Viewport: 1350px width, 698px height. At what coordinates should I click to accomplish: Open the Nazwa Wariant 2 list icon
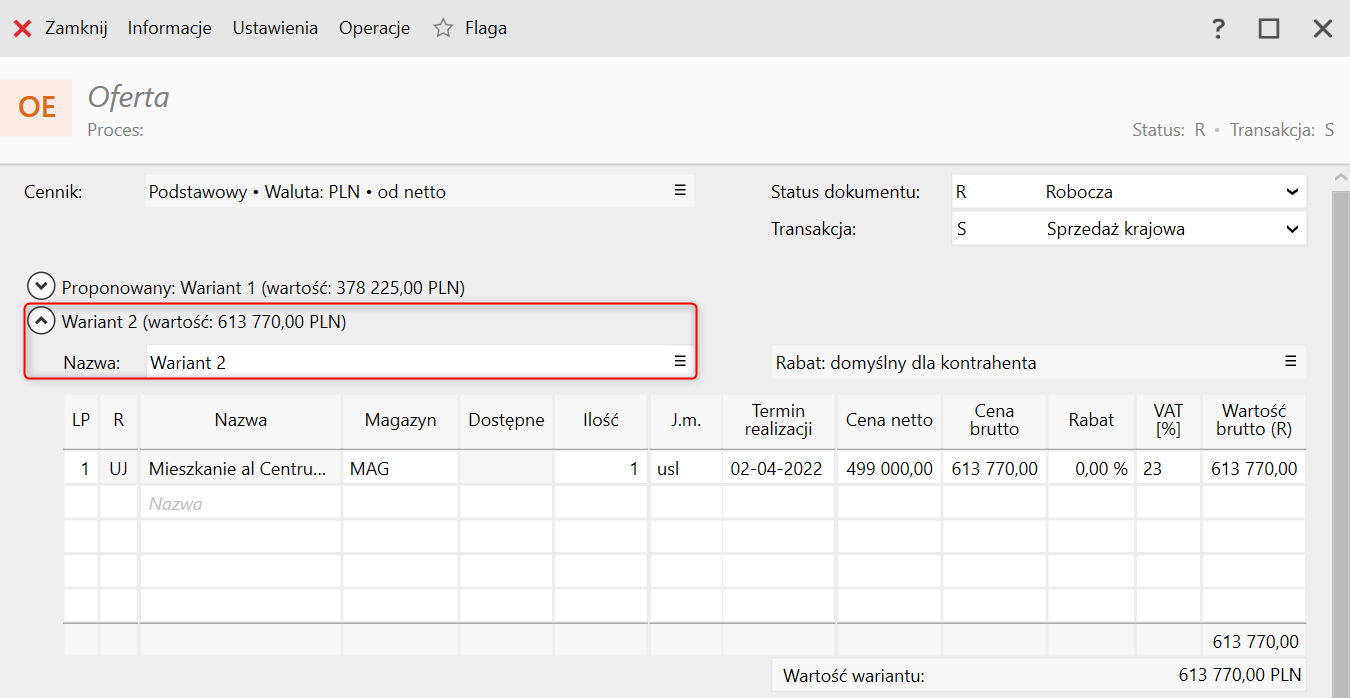(680, 361)
